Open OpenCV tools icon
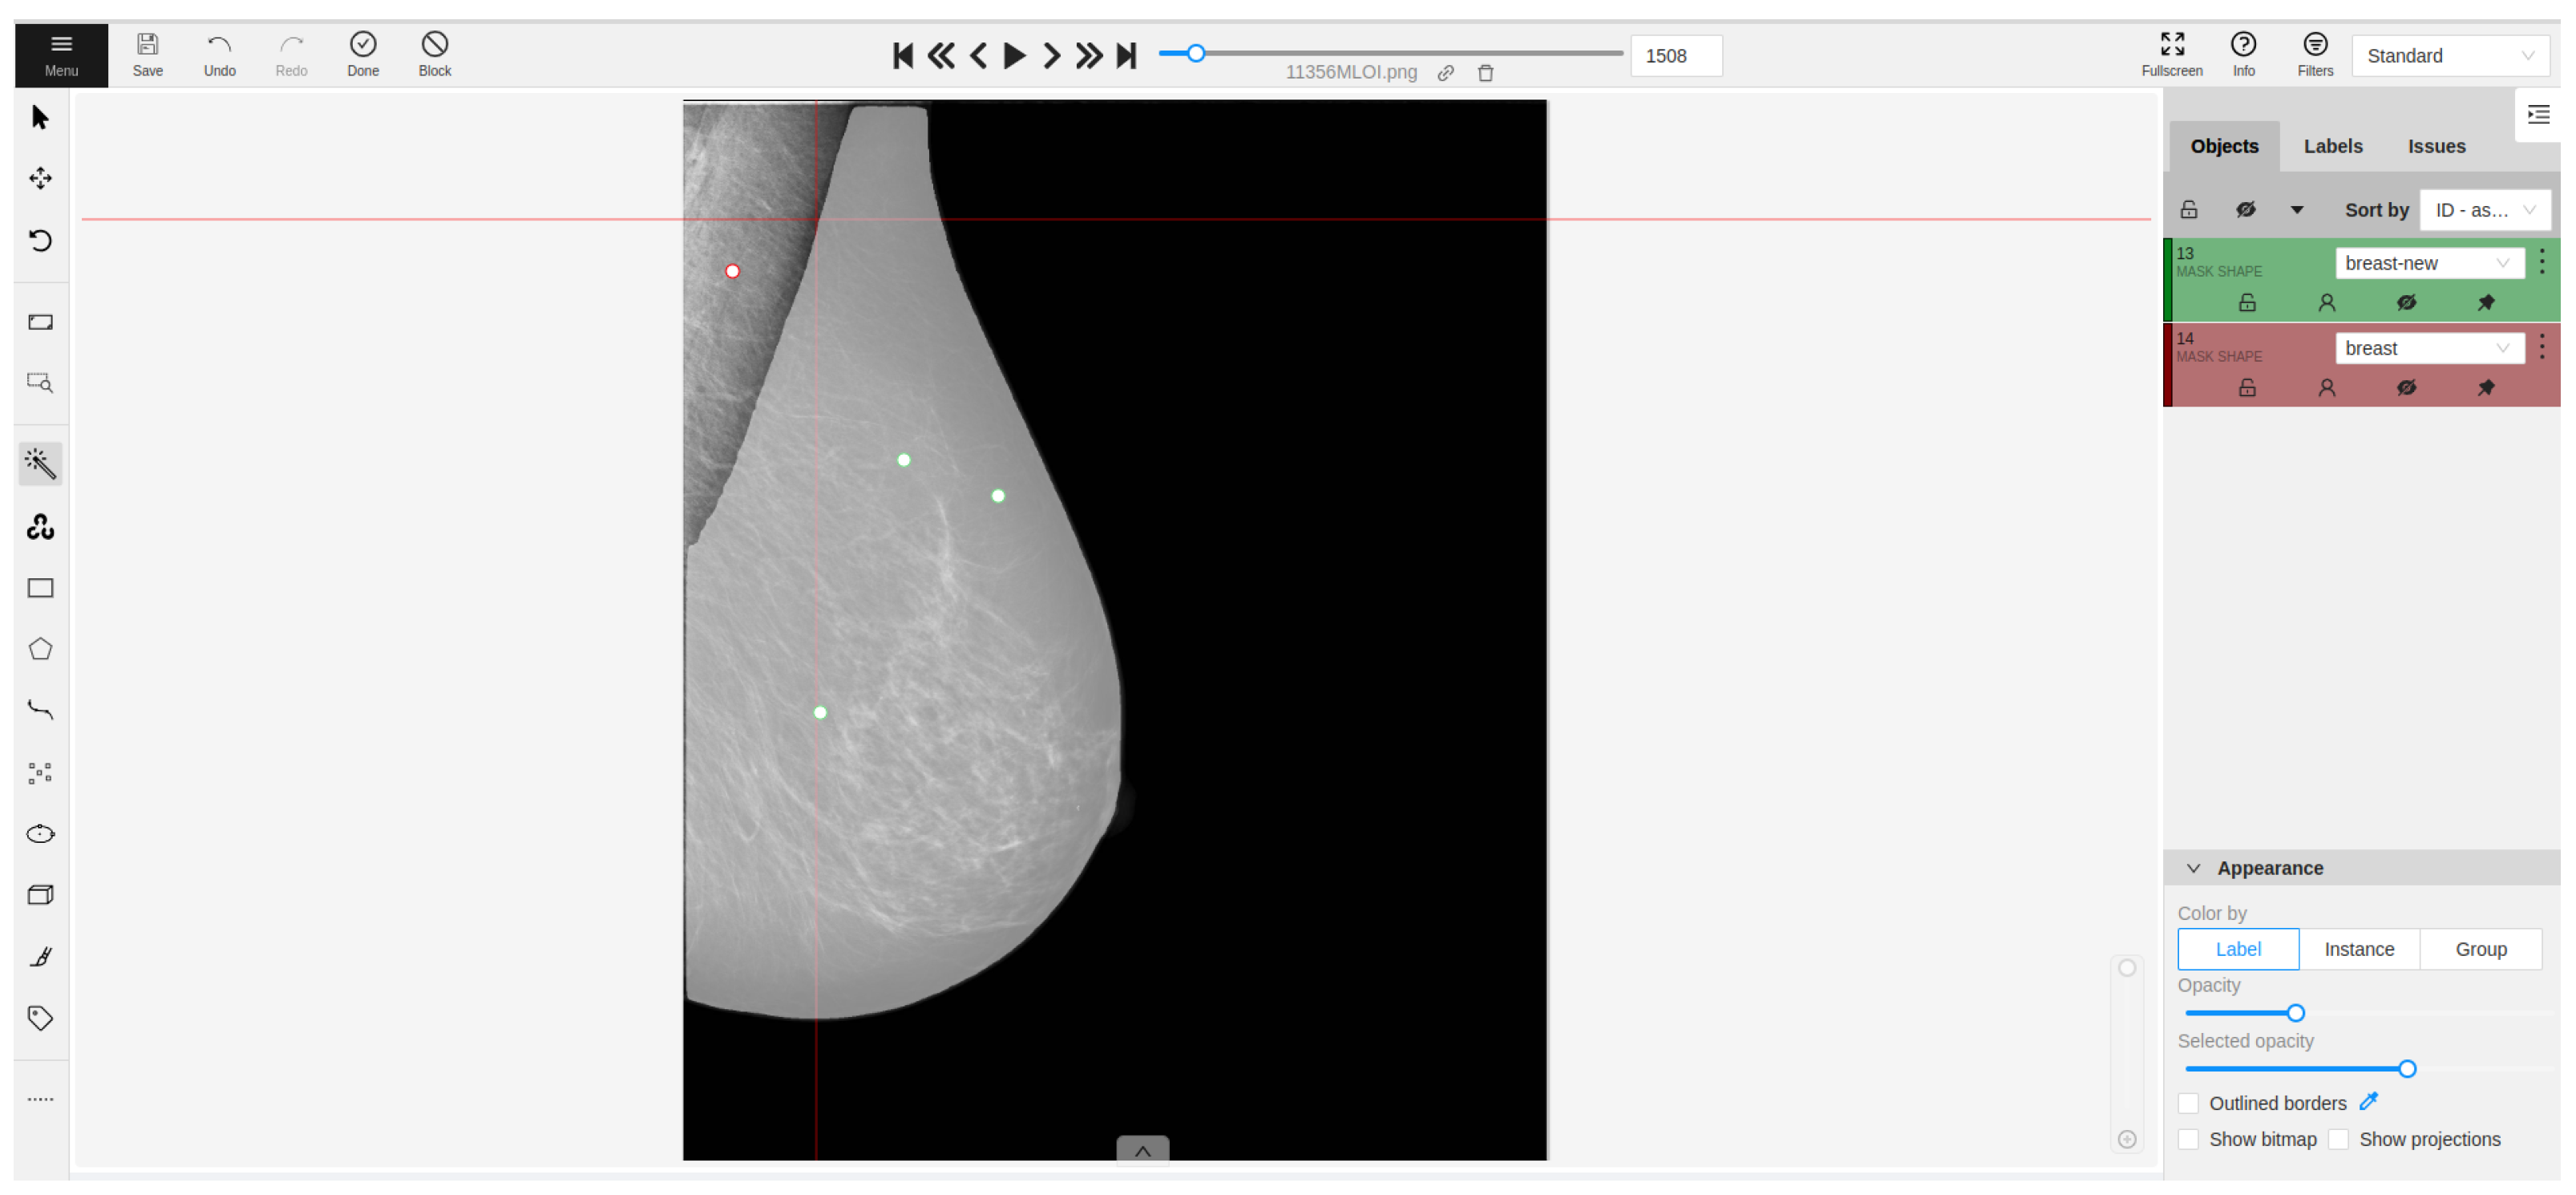Screen dimensions: 2576x1195 tap(40, 527)
